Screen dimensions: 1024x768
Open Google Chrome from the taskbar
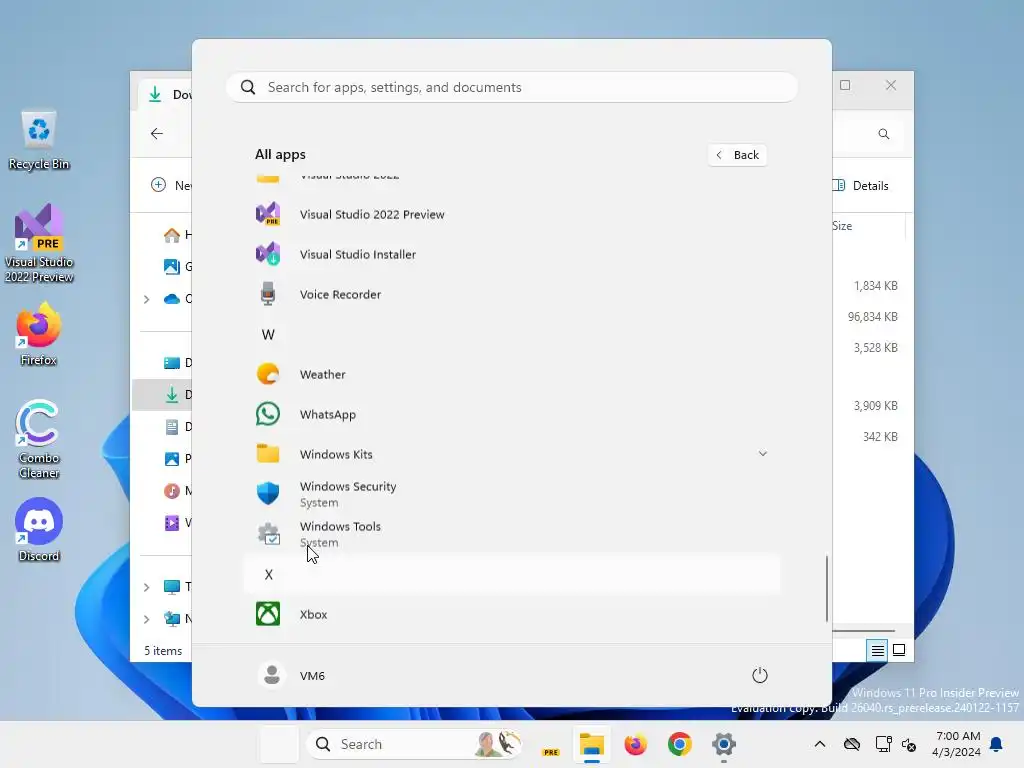pyautogui.click(x=679, y=744)
